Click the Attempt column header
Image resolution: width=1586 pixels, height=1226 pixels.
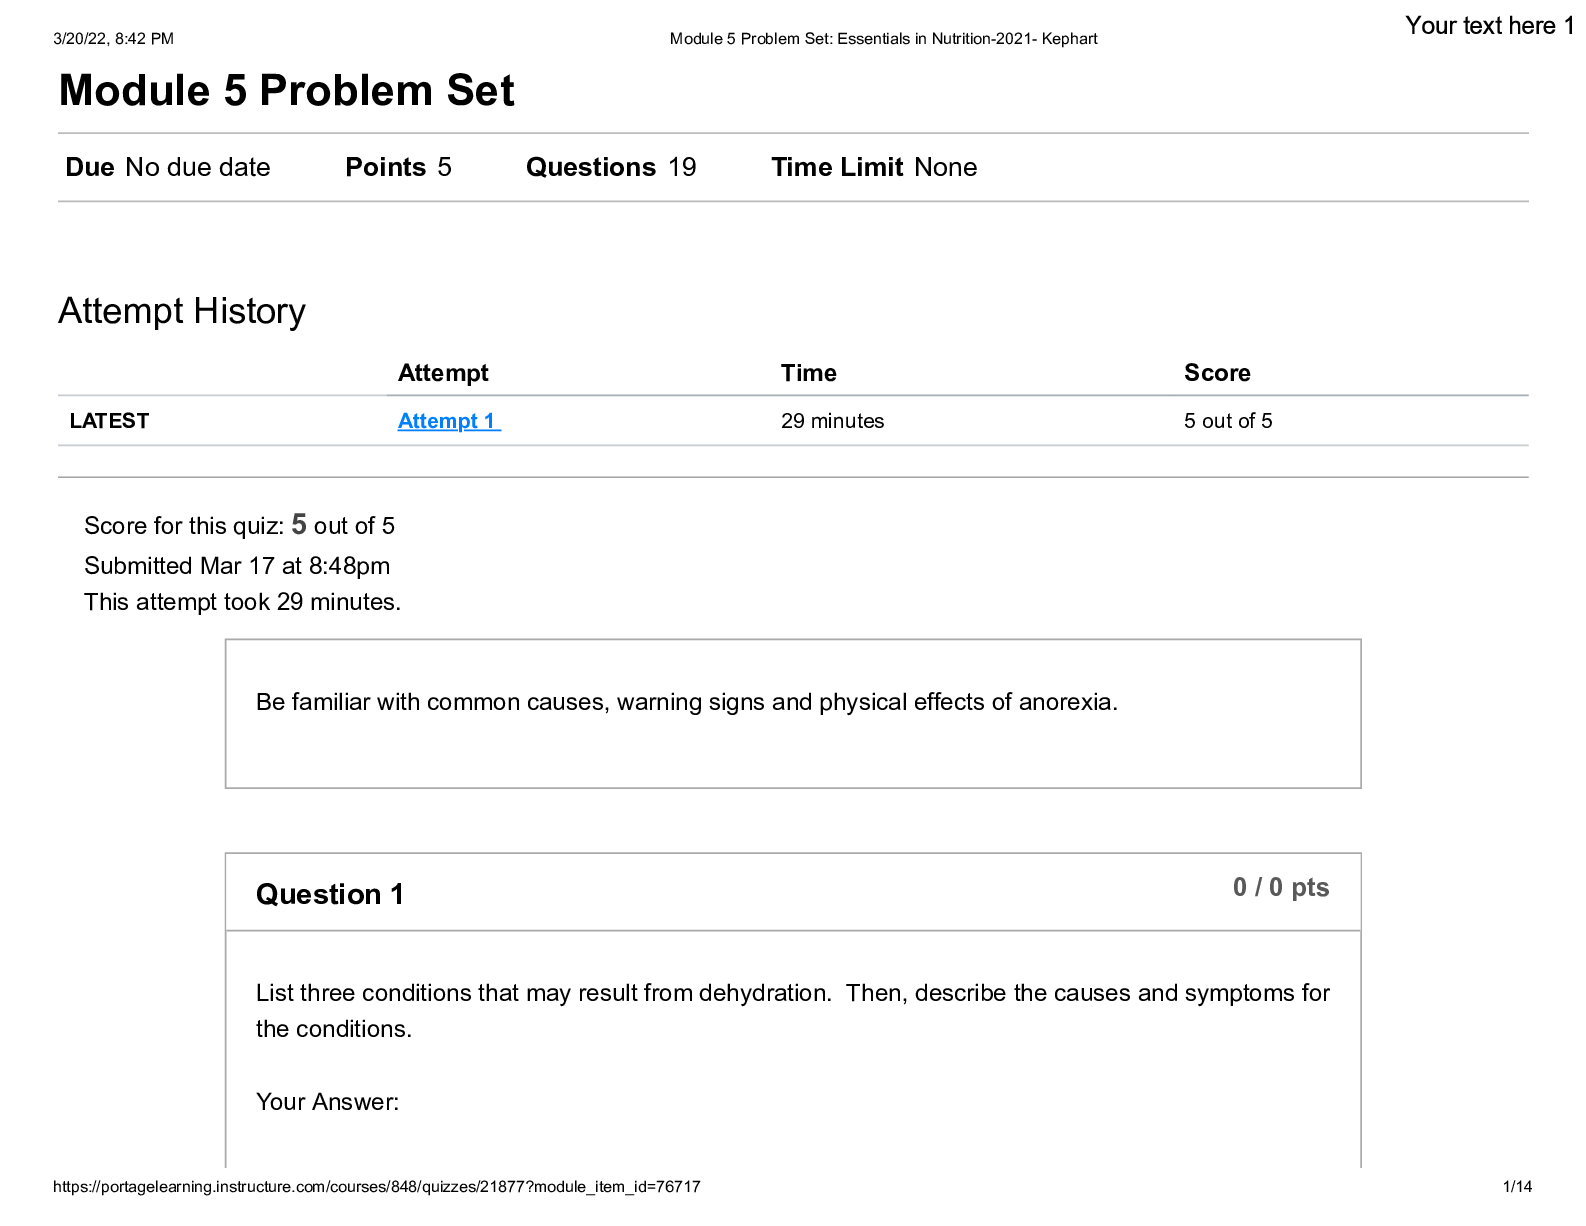pos(443,373)
